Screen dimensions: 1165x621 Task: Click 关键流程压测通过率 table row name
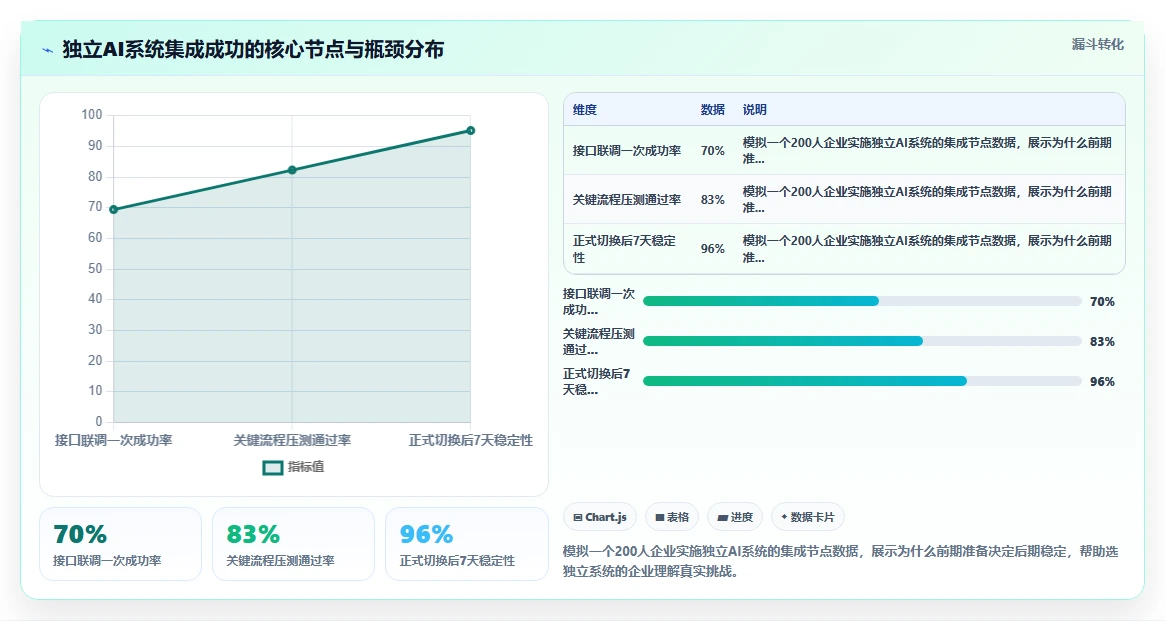626,200
